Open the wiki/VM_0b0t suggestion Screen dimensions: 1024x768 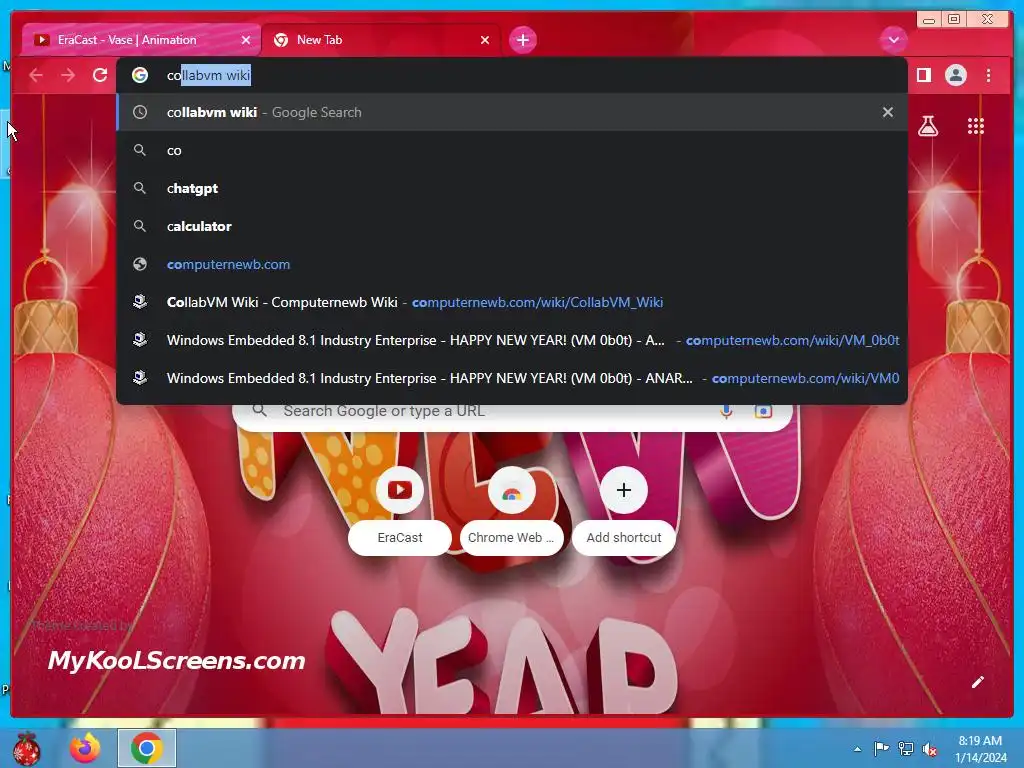click(x=512, y=340)
